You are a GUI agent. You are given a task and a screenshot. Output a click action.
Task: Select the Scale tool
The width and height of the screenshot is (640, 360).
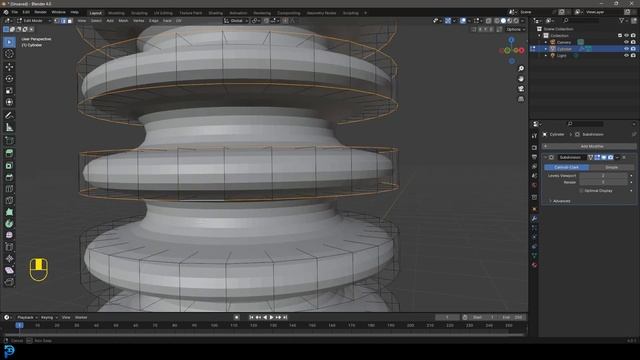point(9,91)
